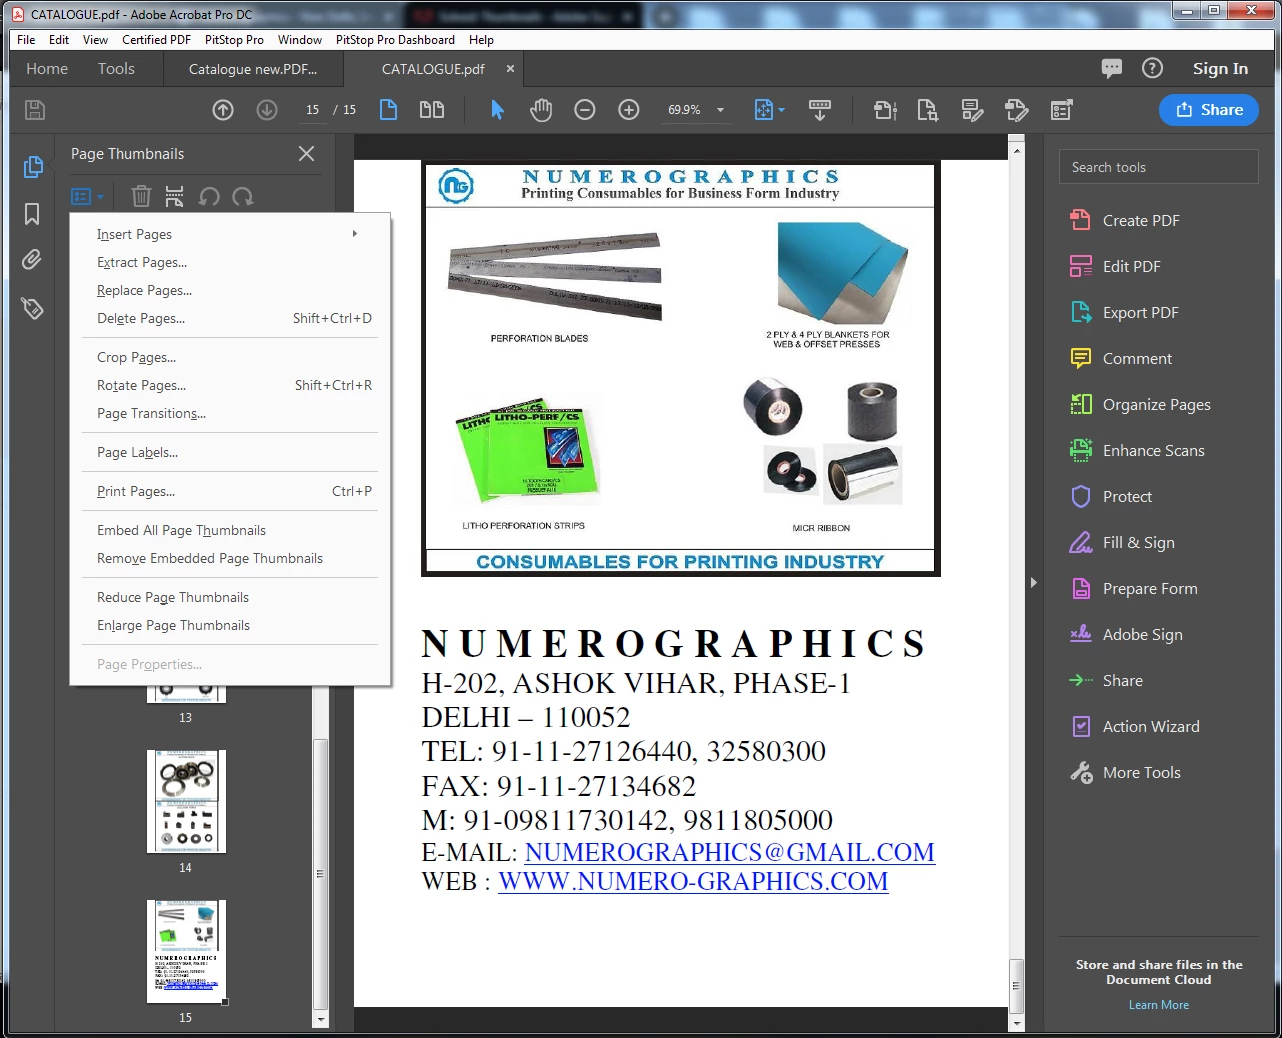The height and width of the screenshot is (1038, 1282).
Task: Open the Action Wizard tool
Action: point(1135,726)
